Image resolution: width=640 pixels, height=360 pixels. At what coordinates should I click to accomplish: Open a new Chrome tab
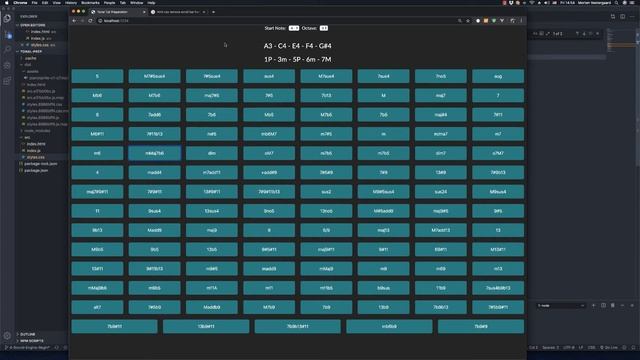213,12
